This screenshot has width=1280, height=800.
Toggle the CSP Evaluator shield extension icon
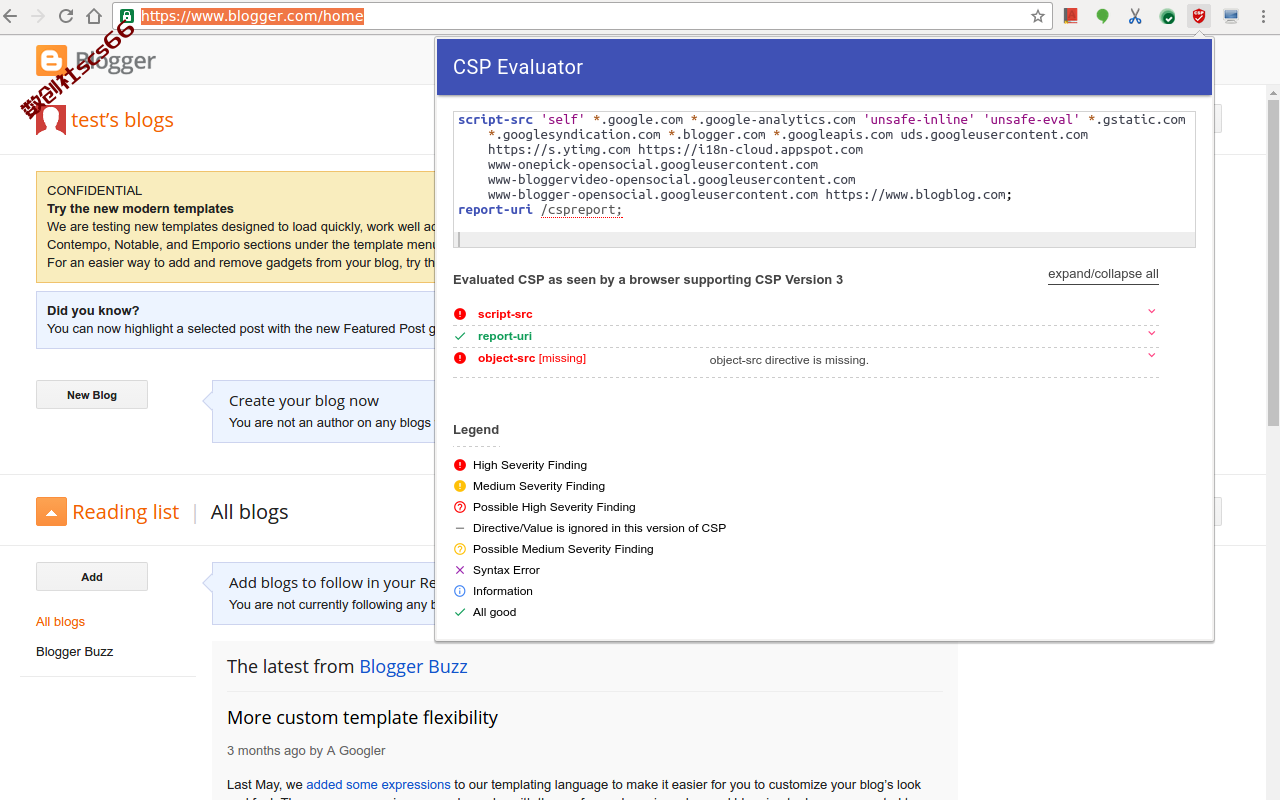[x=1199, y=16]
